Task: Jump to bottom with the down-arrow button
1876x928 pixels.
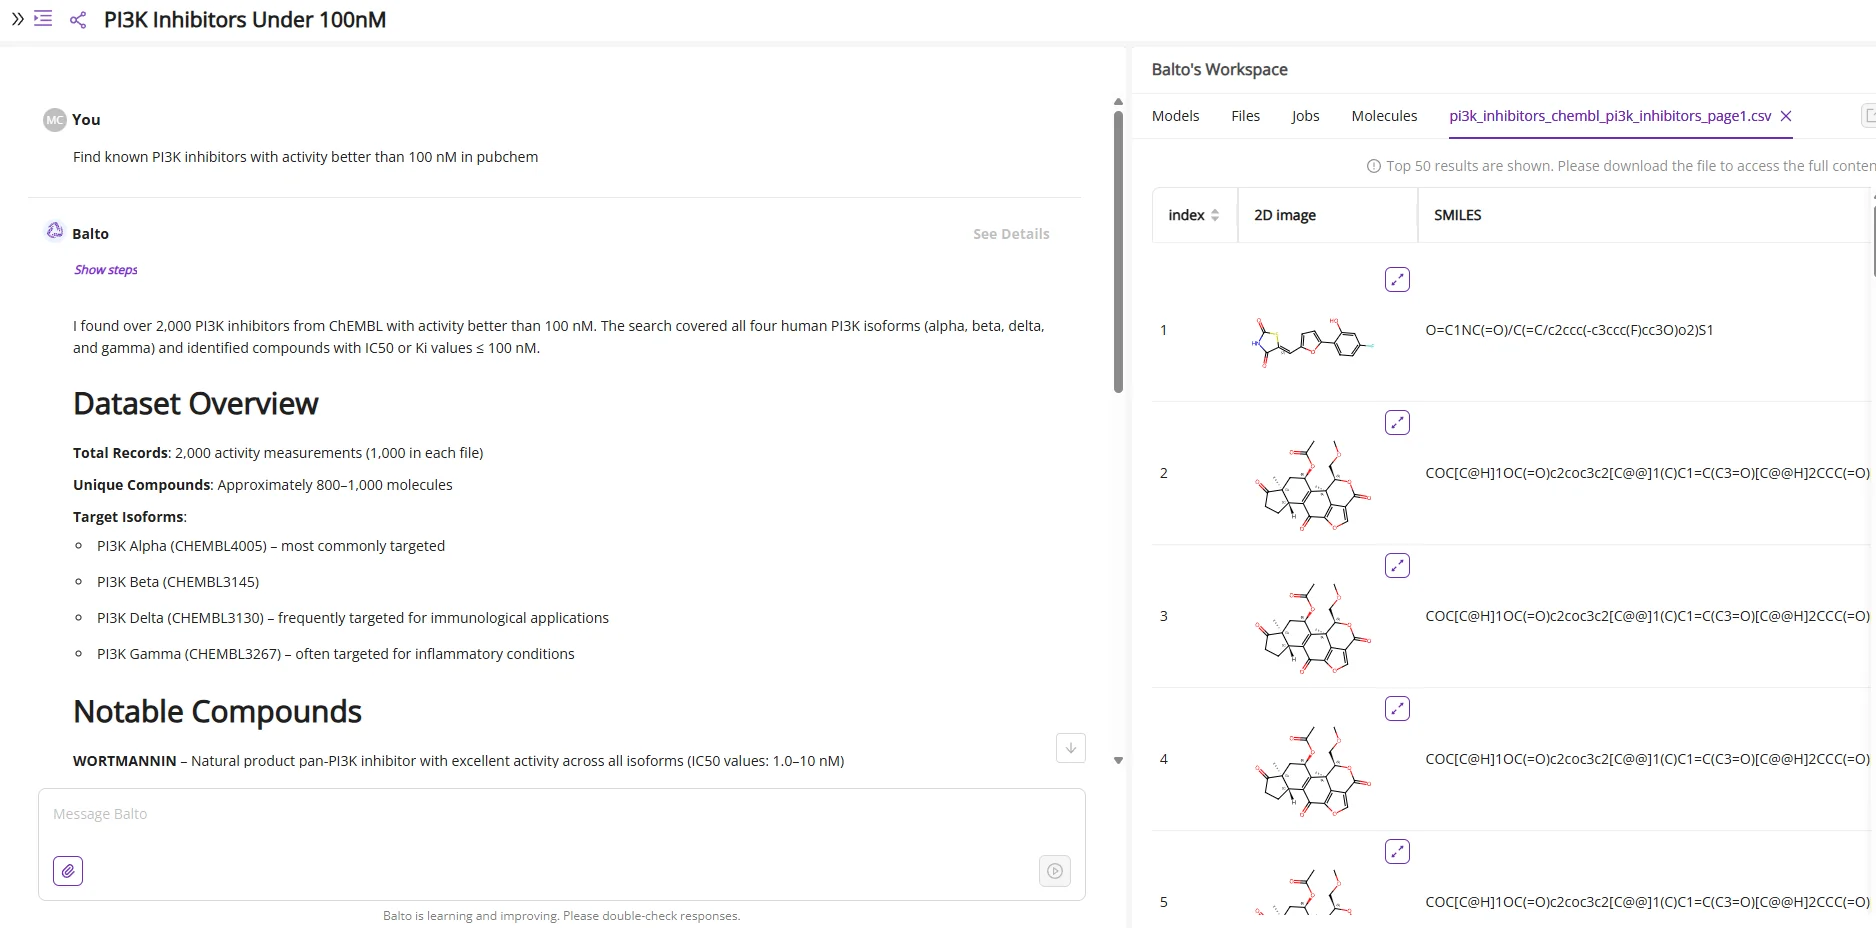Action: tap(1070, 747)
